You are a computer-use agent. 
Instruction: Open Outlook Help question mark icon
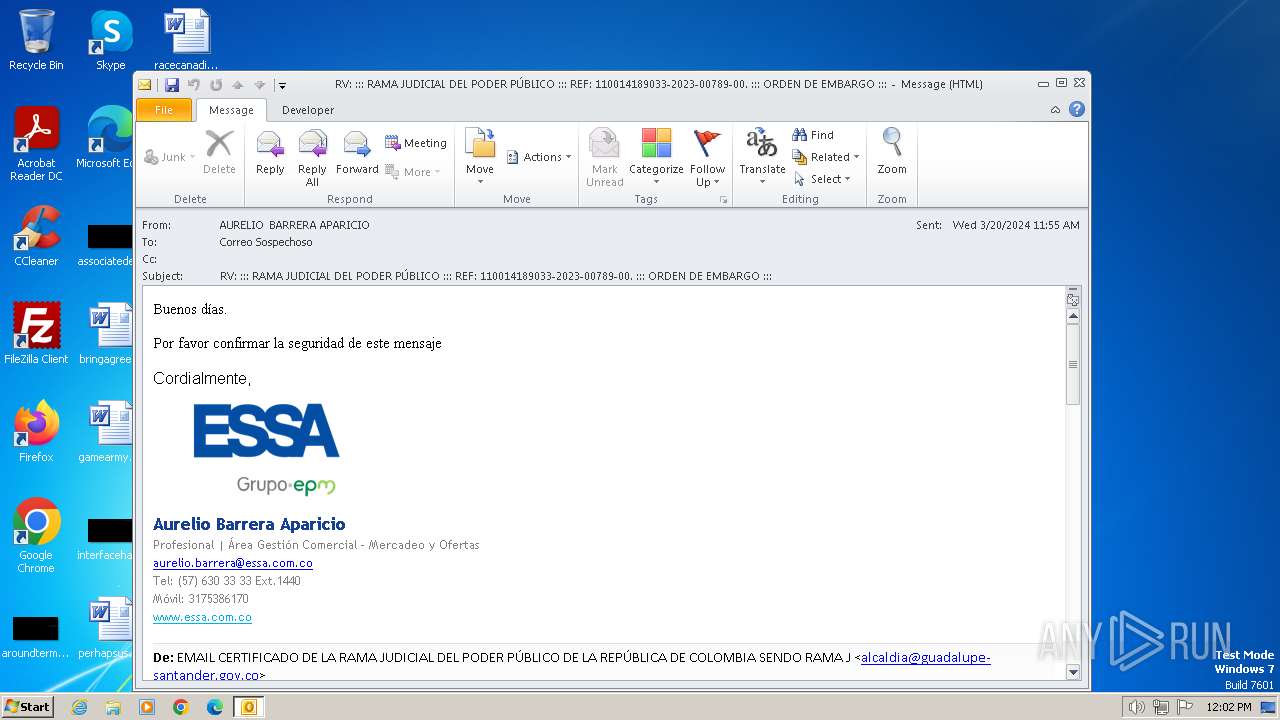1077,109
